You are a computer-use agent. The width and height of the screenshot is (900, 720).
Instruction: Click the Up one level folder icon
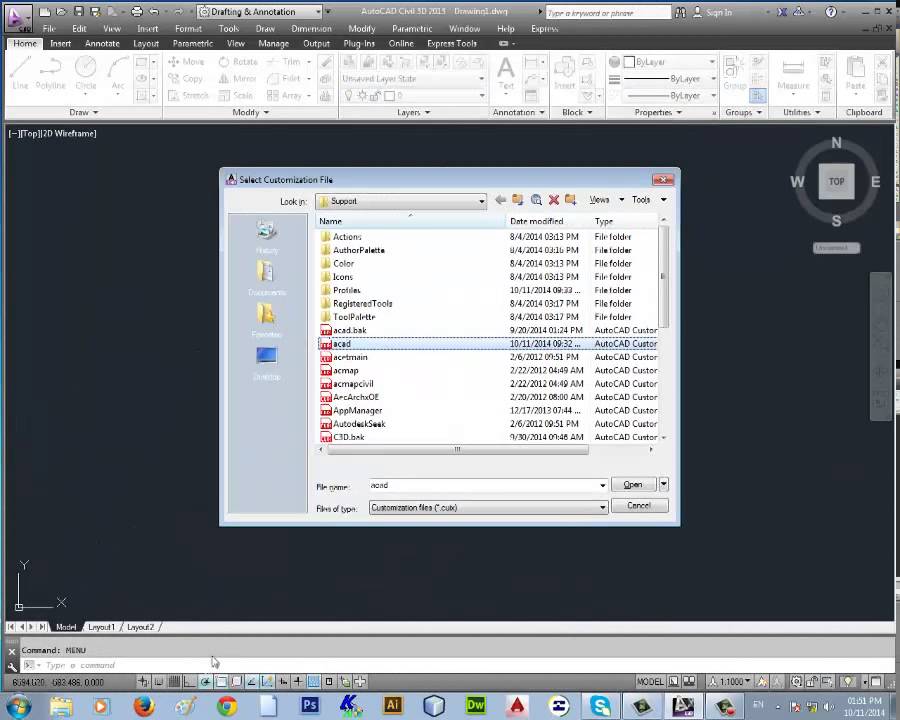pos(518,200)
